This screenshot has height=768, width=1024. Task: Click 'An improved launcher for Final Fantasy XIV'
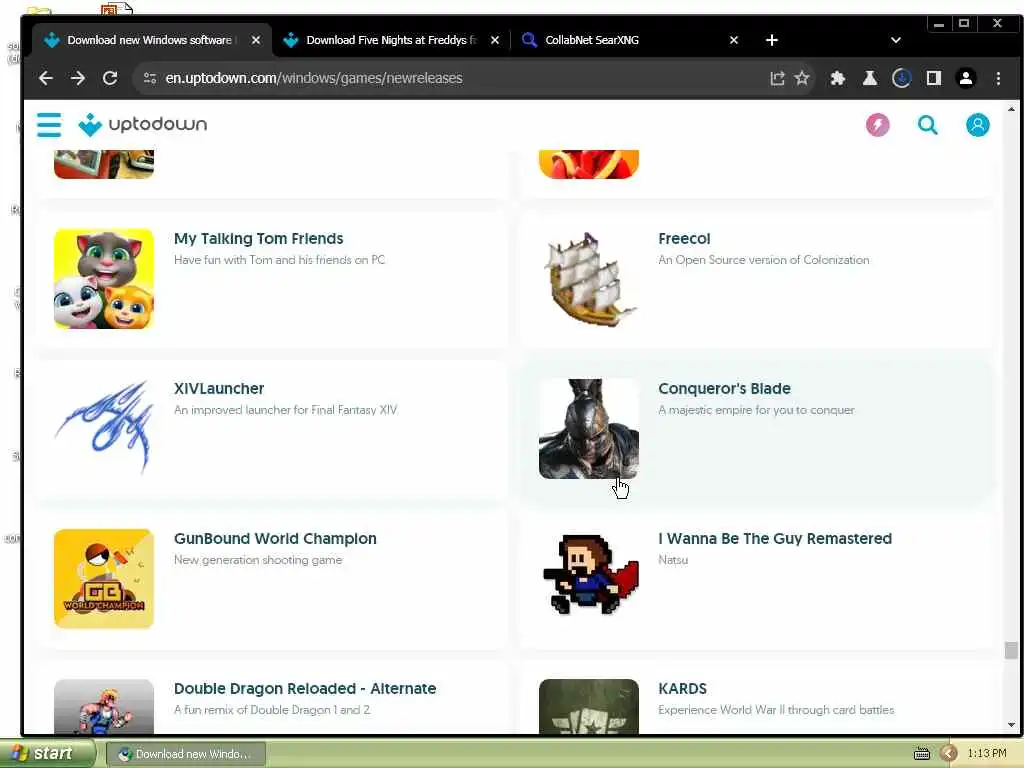click(x=285, y=410)
